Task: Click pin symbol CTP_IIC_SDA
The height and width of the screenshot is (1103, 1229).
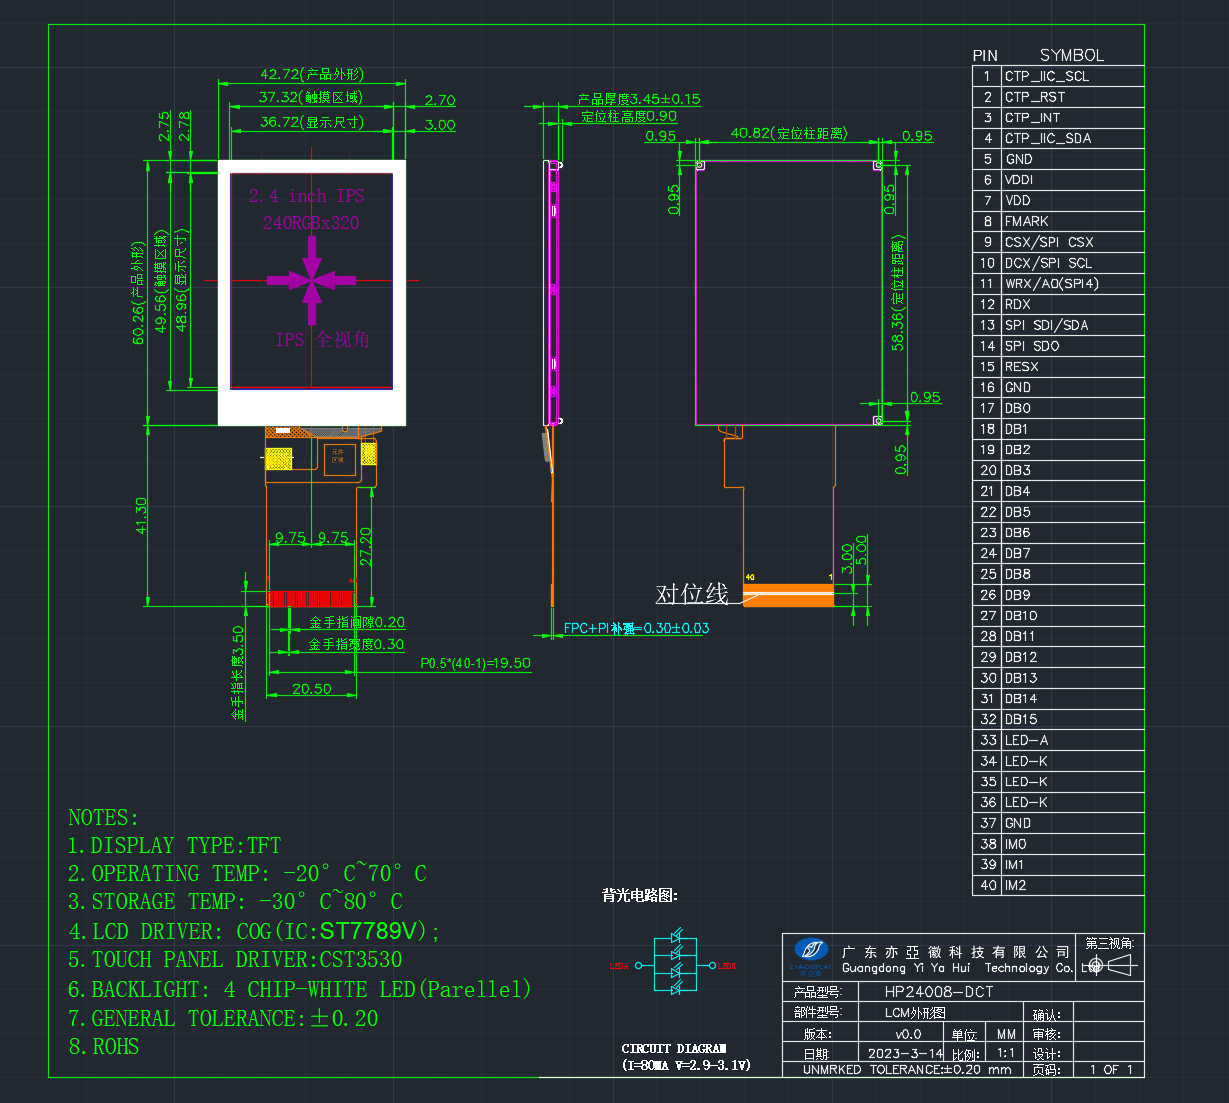Action: 1048,139
